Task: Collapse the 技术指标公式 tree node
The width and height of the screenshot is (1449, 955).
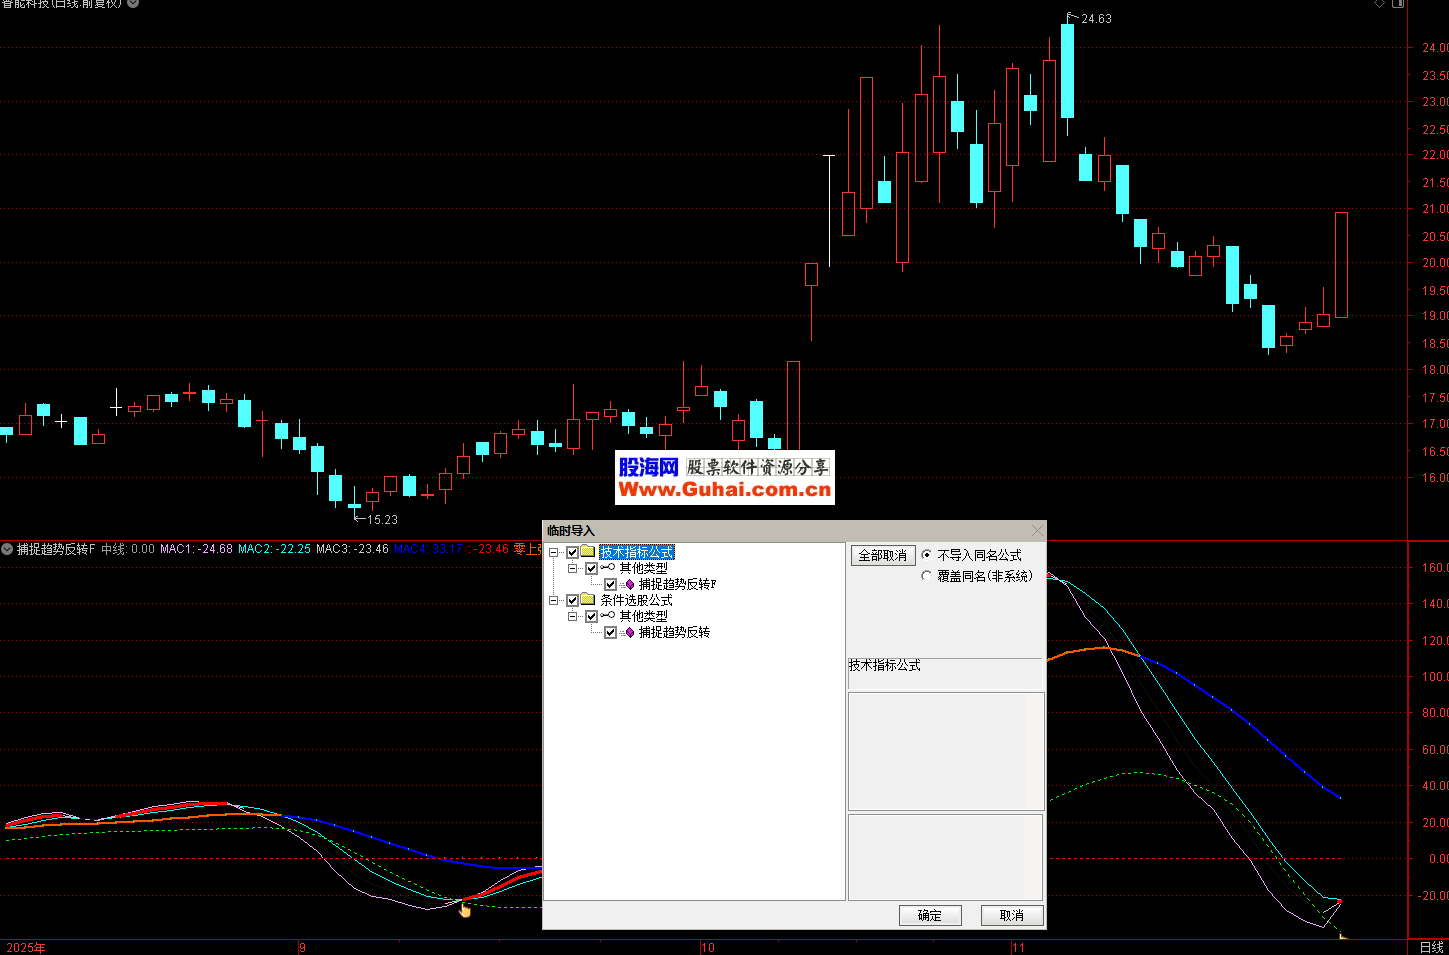Action: click(x=553, y=552)
